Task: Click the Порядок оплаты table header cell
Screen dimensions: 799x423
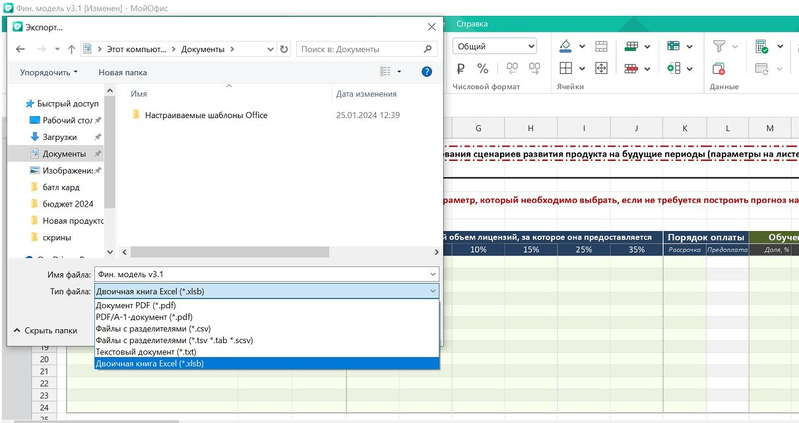Action: (706, 237)
